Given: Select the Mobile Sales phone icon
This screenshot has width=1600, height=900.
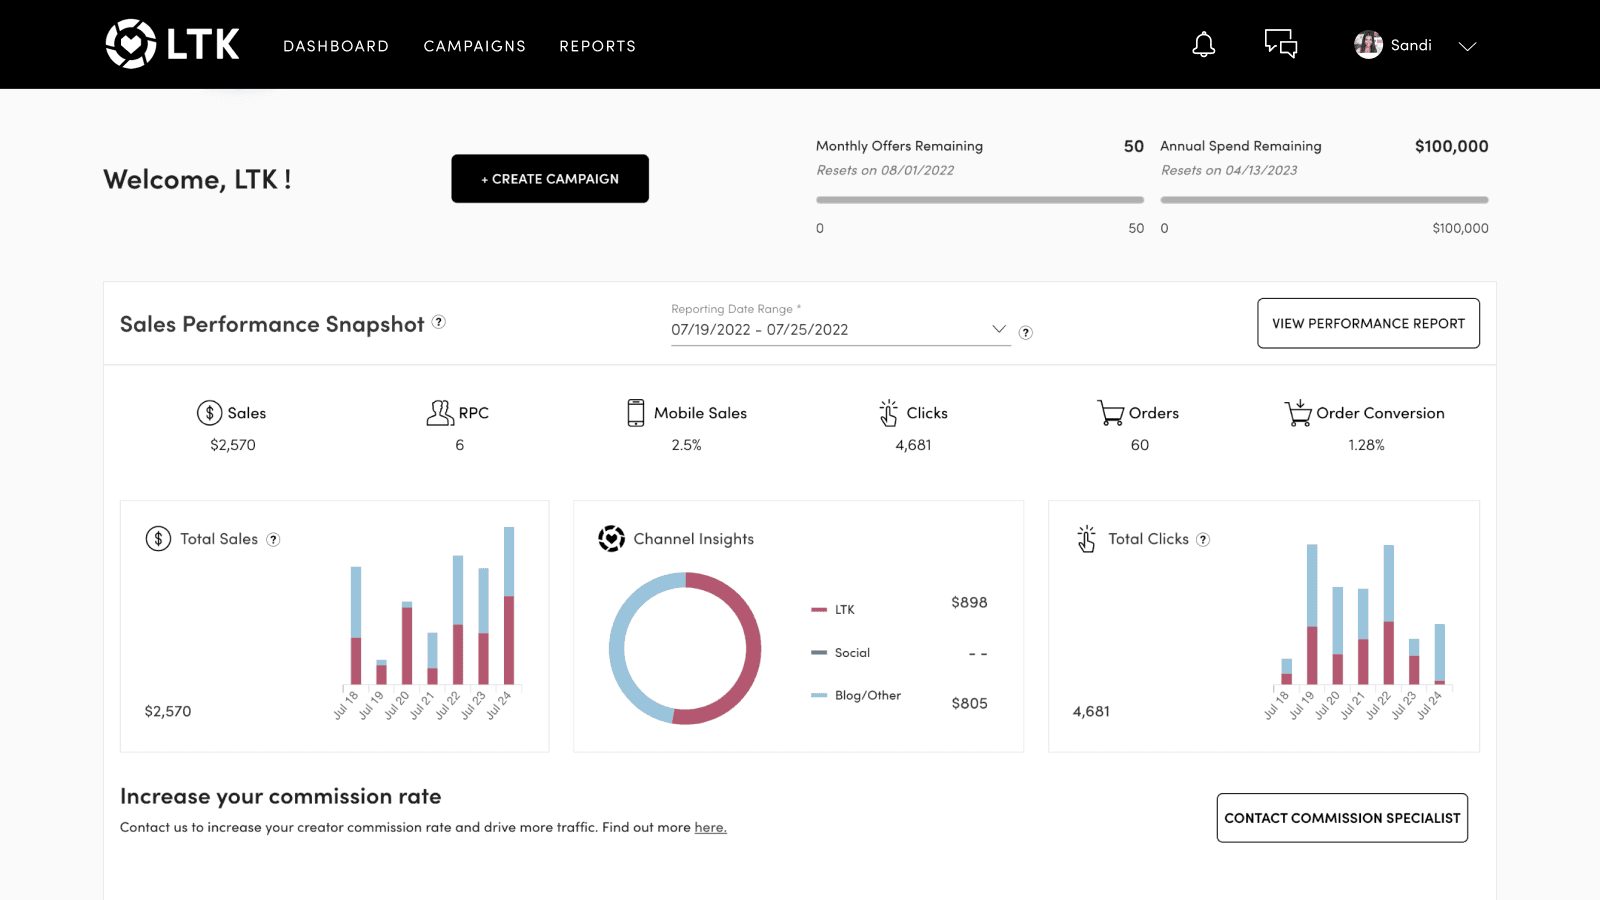Looking at the screenshot, I should pos(634,412).
